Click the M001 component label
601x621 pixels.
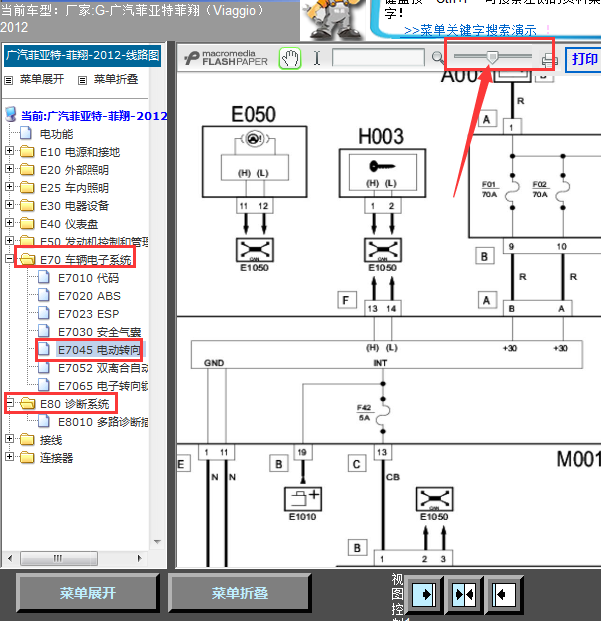pyautogui.click(x=579, y=459)
